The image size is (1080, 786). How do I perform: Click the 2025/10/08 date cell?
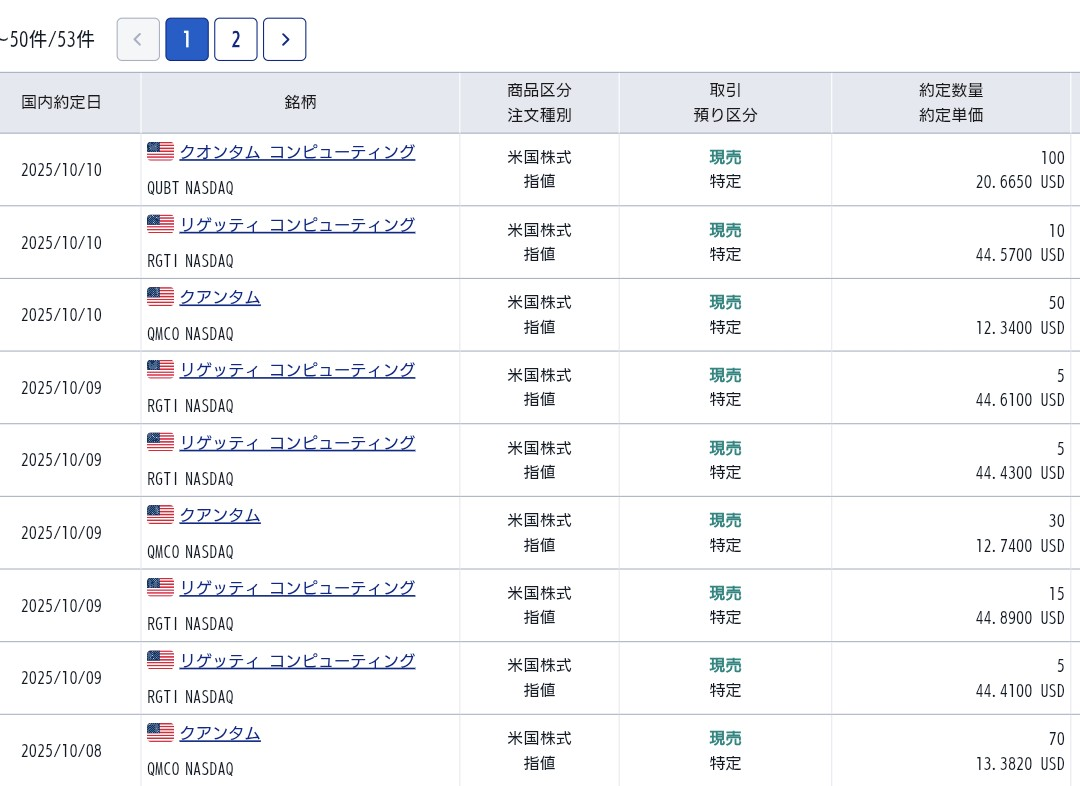click(61, 751)
